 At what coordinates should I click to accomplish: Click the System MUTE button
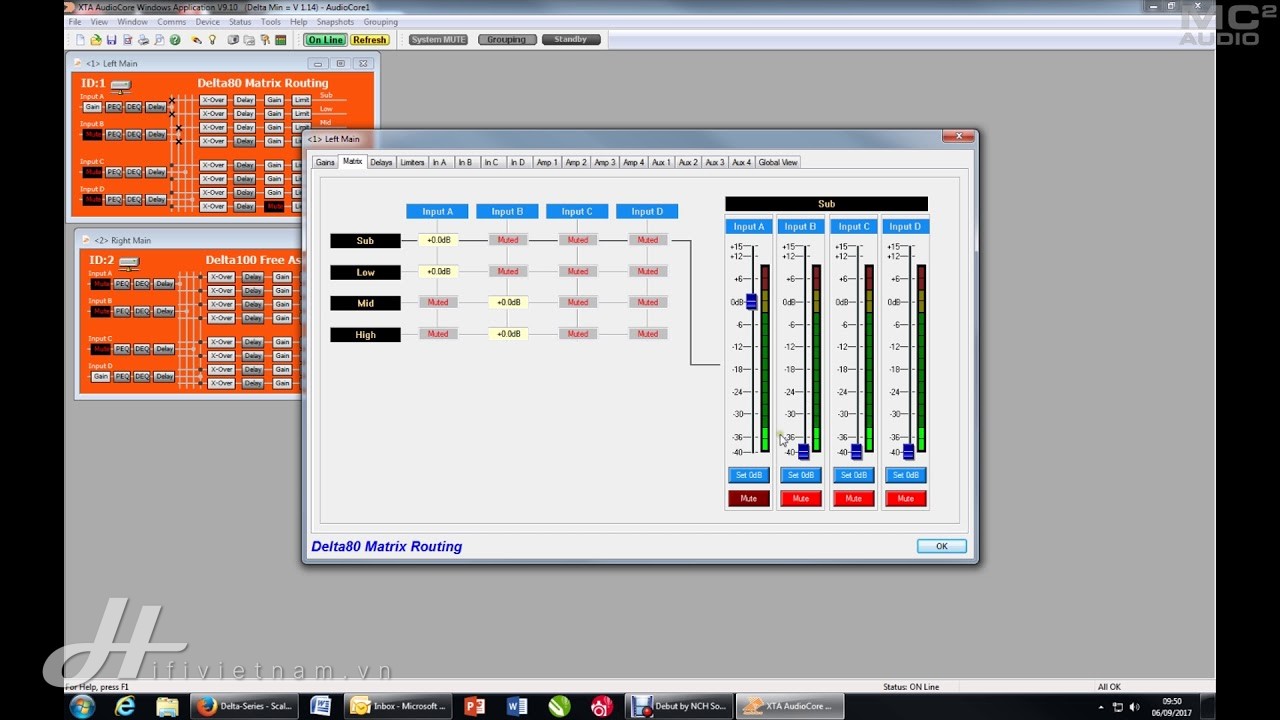438,40
